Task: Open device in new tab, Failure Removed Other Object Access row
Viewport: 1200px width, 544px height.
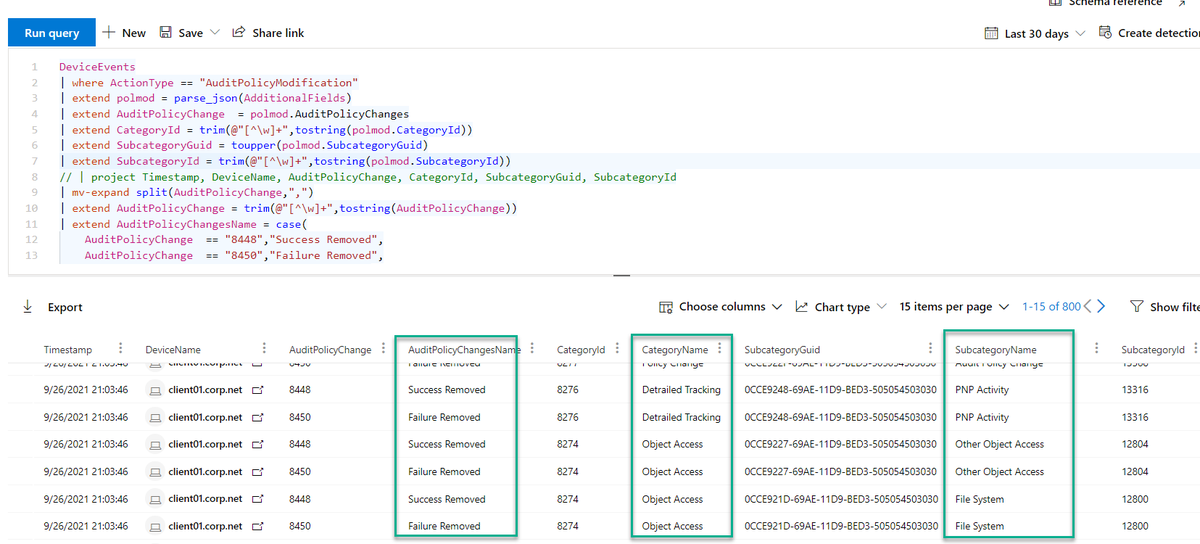Action: (258, 471)
